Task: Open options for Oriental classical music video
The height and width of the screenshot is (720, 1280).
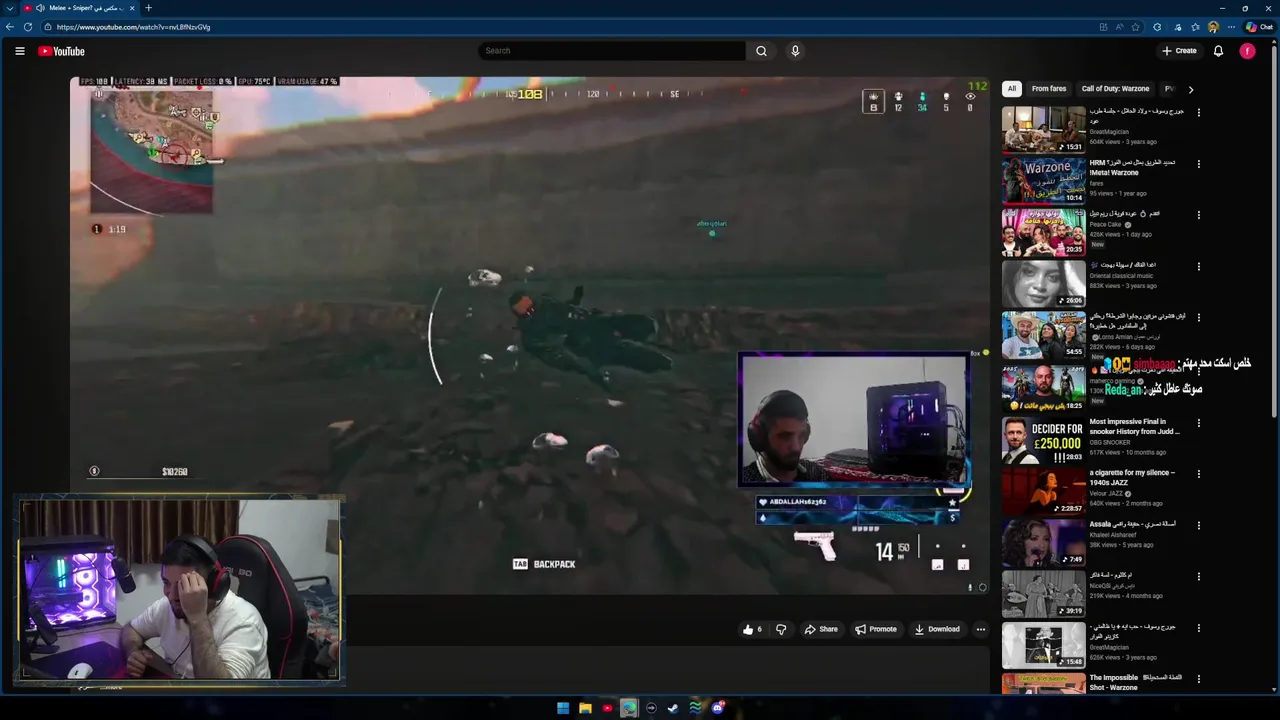Action: [1198, 266]
